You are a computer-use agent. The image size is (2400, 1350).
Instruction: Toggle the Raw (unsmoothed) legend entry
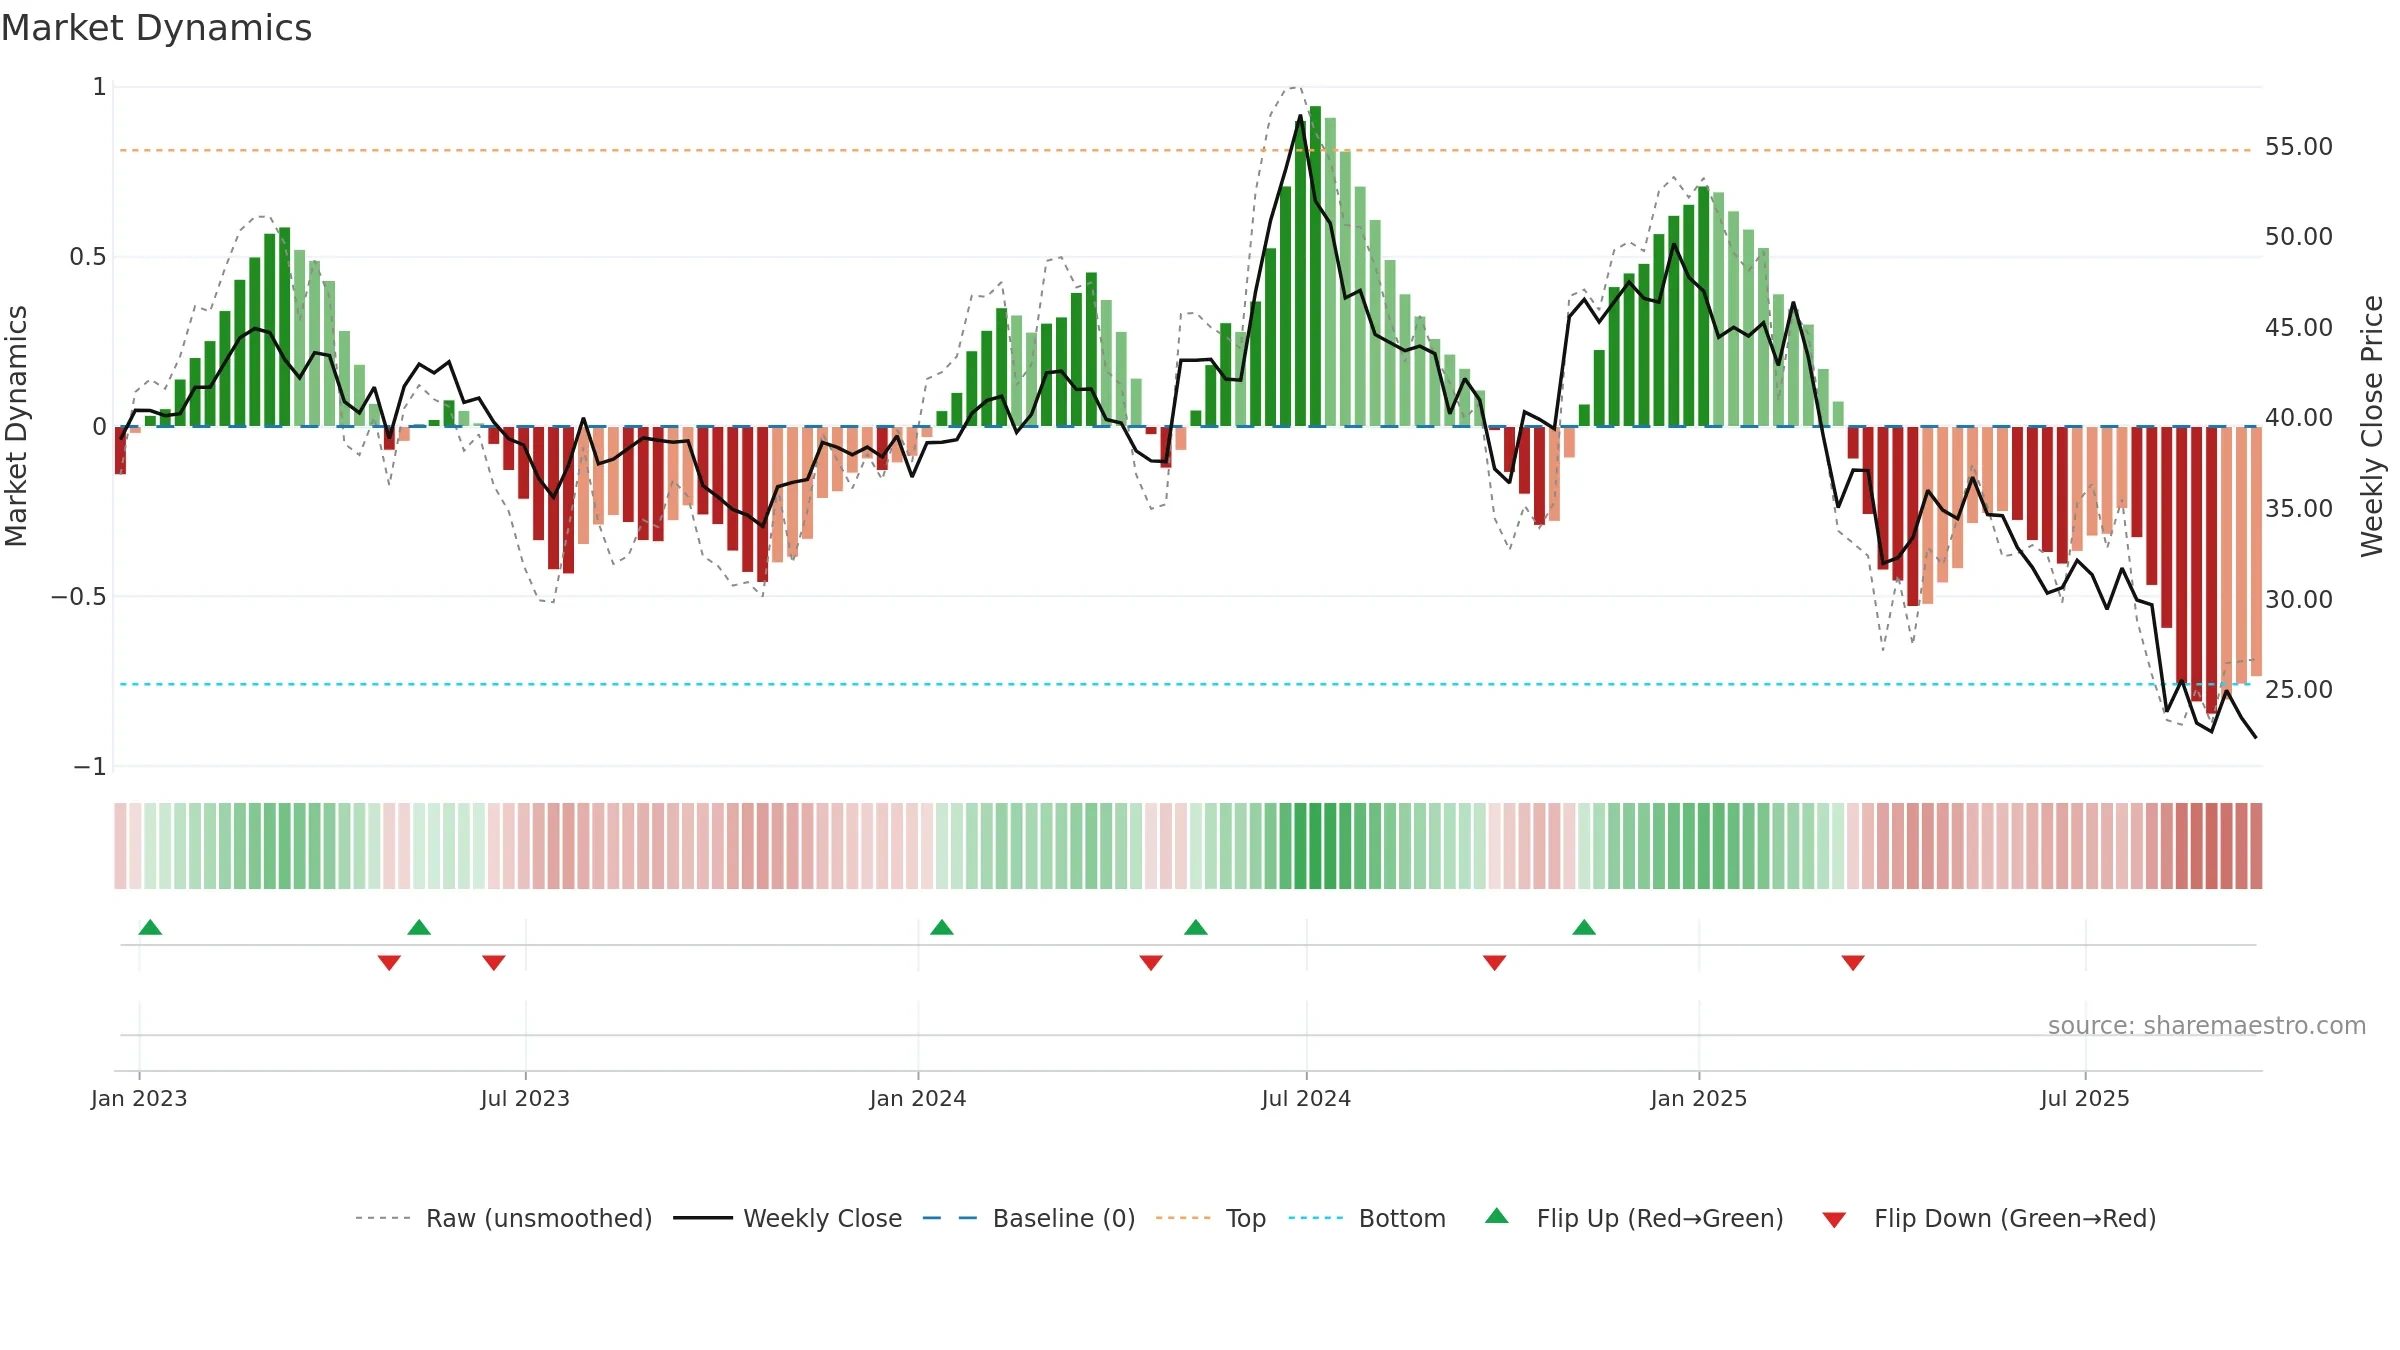[x=503, y=1218]
